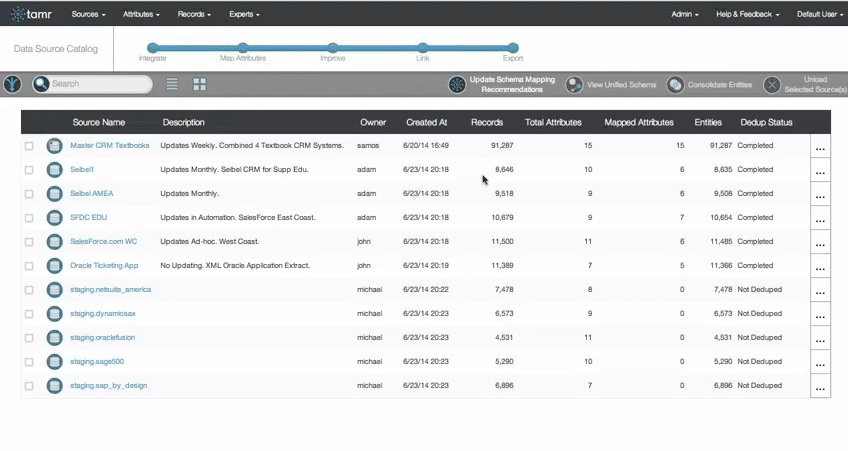Click Unload Selected Sources X icon
848x451 pixels.
(772, 85)
